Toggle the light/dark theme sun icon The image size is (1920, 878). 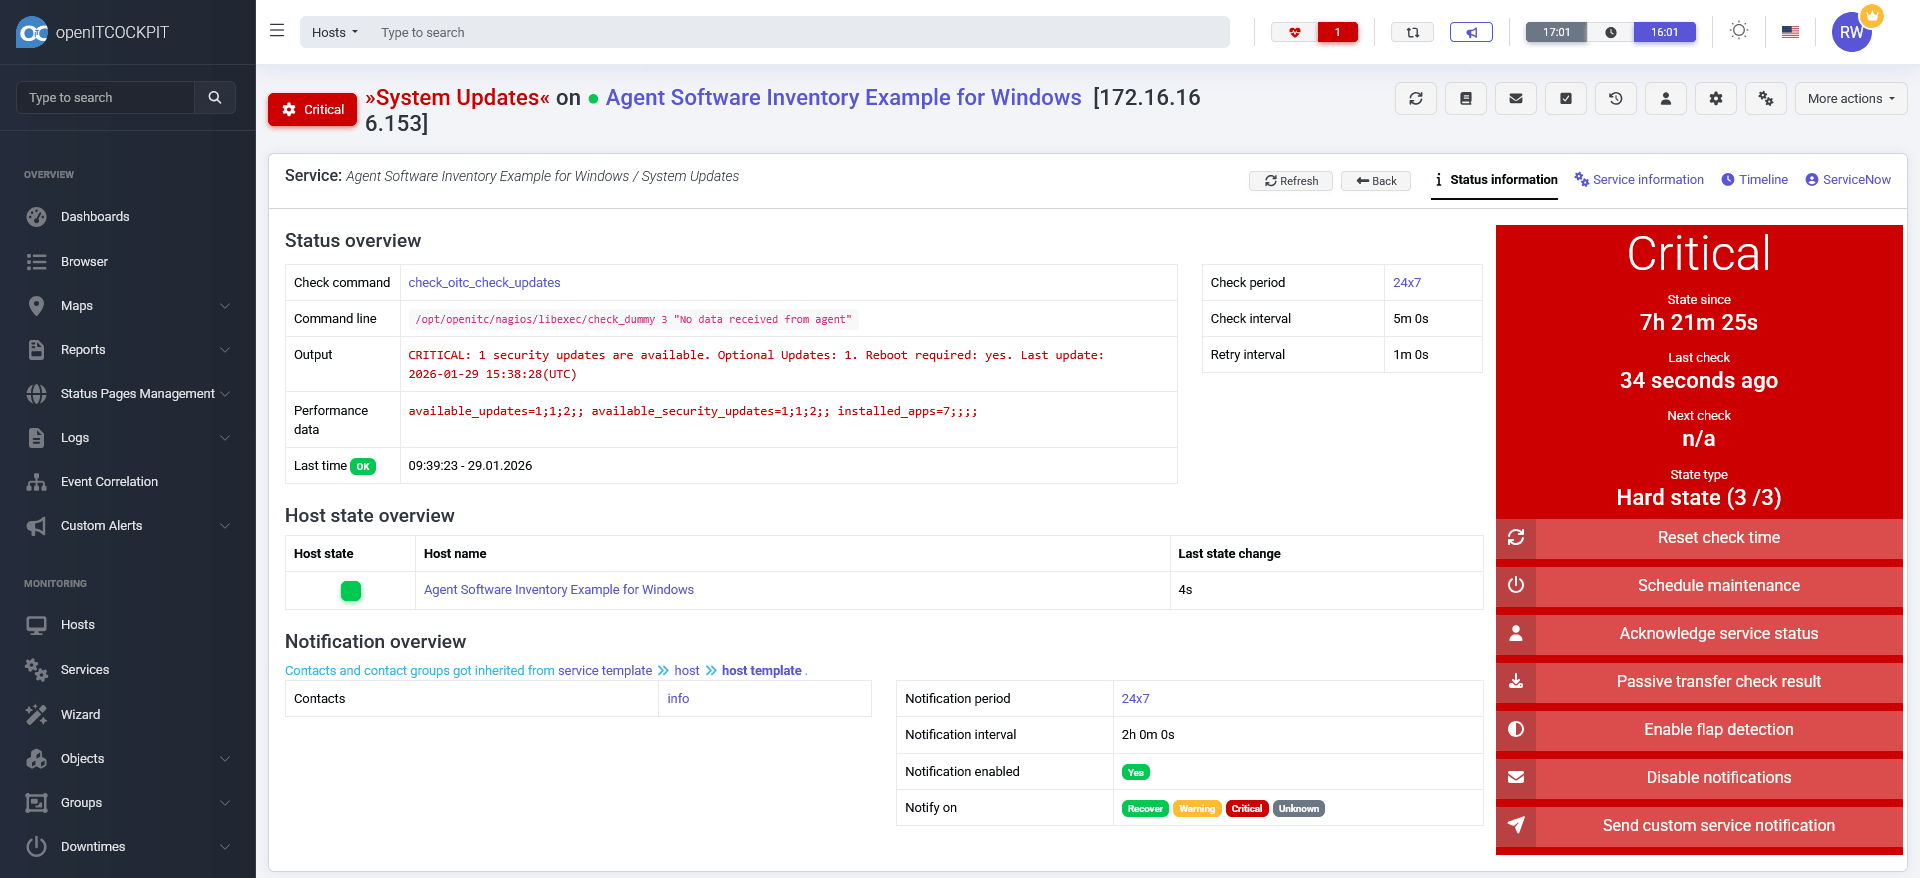[x=1739, y=31]
